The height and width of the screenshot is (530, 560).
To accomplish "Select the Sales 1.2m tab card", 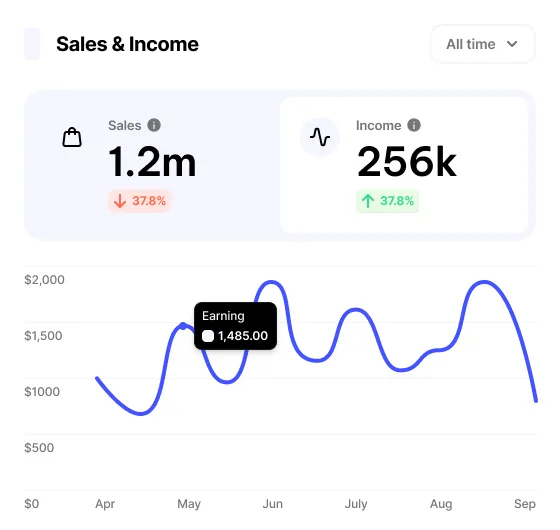I will [153, 165].
